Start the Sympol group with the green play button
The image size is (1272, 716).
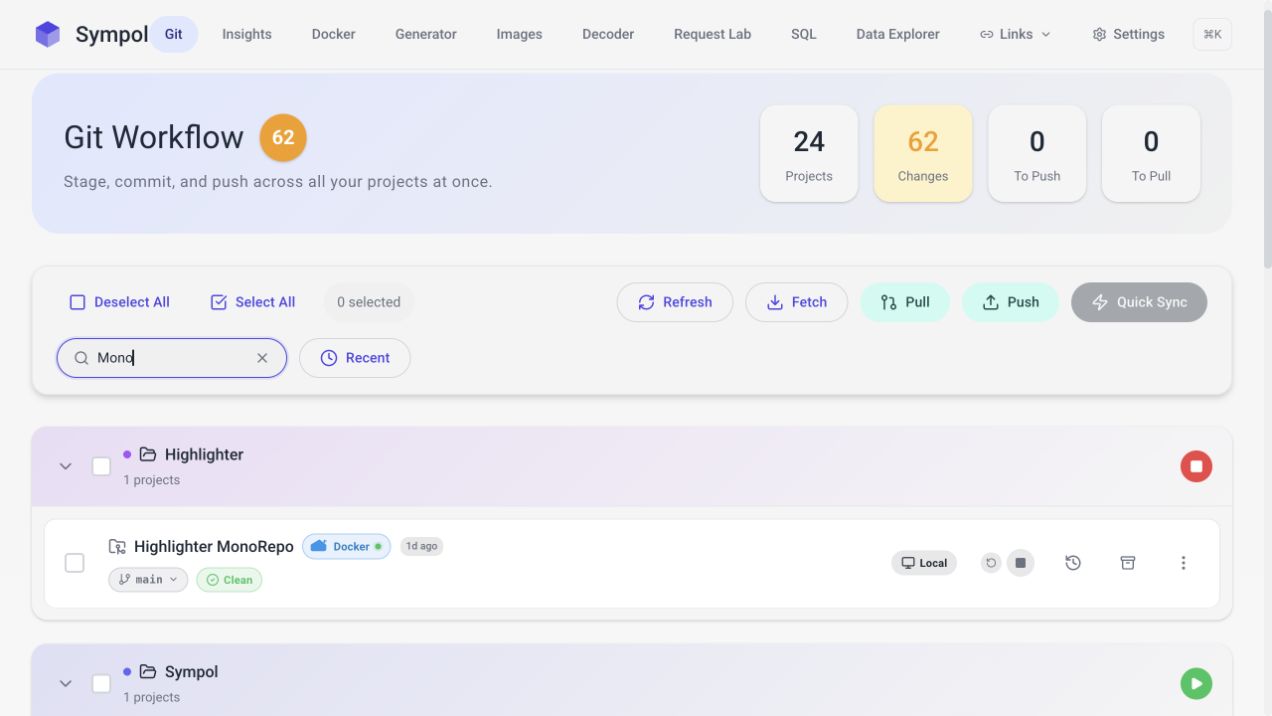tap(1196, 684)
